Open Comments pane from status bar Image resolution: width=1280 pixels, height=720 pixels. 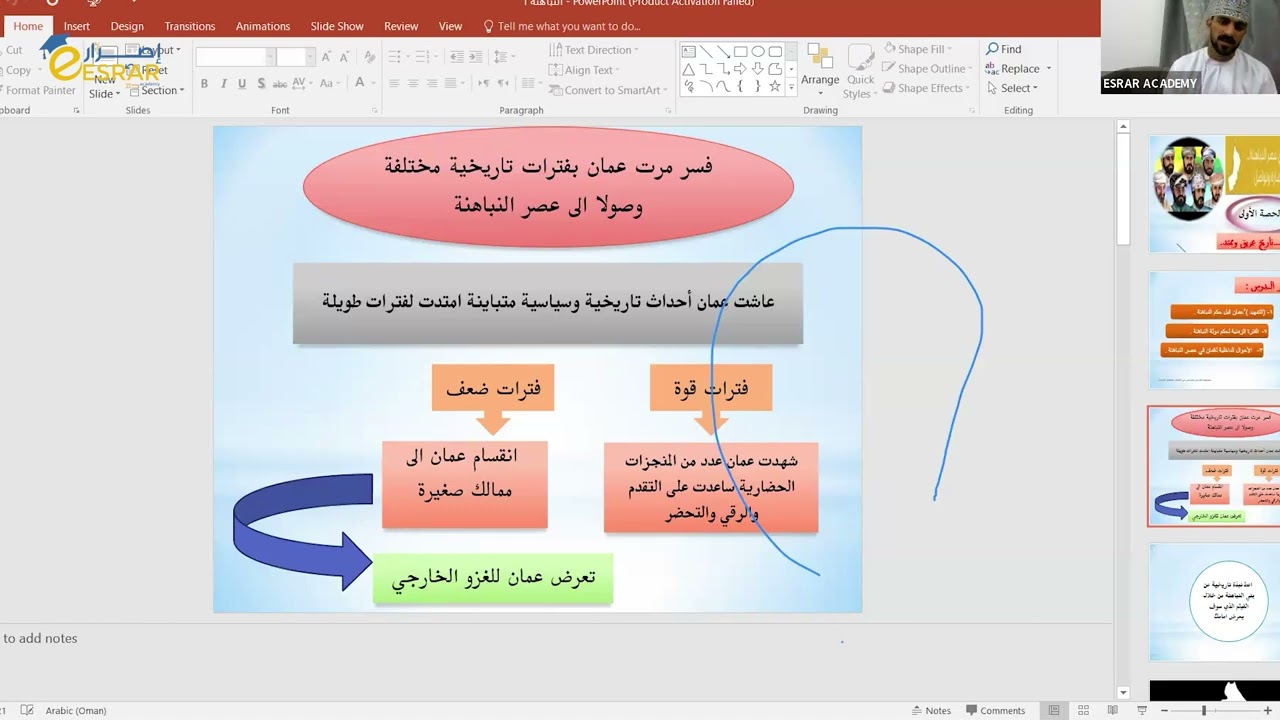point(996,710)
